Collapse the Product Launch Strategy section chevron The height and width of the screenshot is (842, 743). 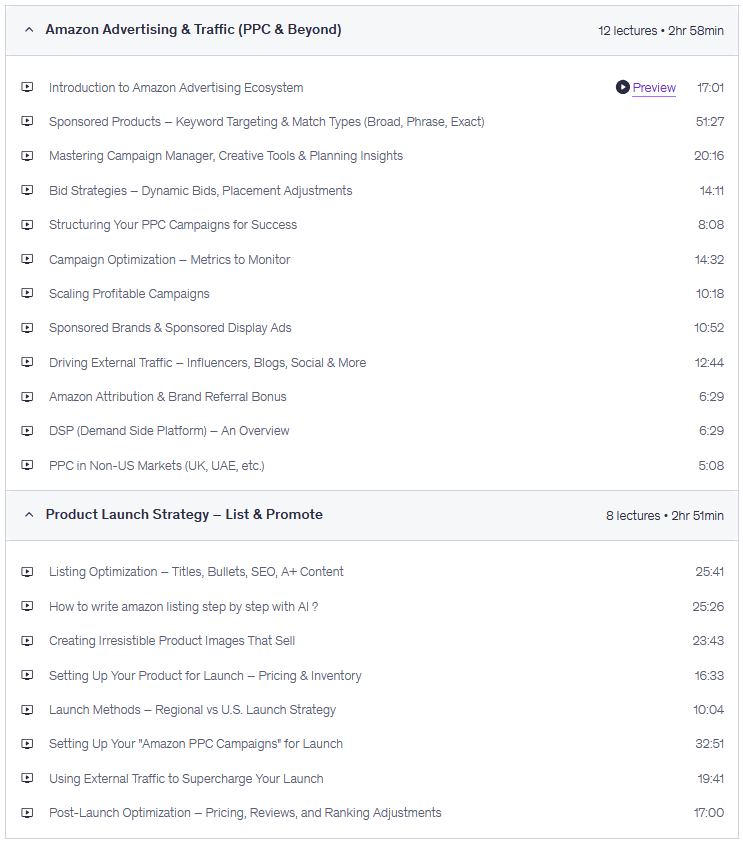pyautogui.click(x=29, y=515)
